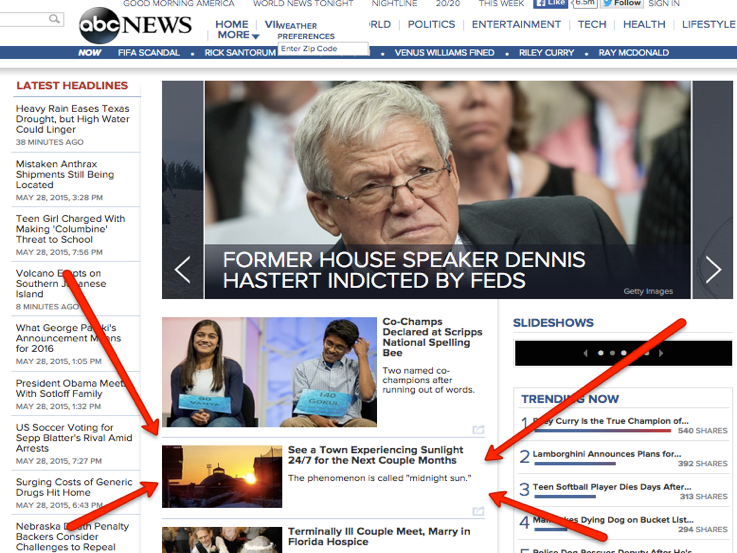Click the site search input box
The width and height of the screenshot is (737, 553).
[x=31, y=19]
